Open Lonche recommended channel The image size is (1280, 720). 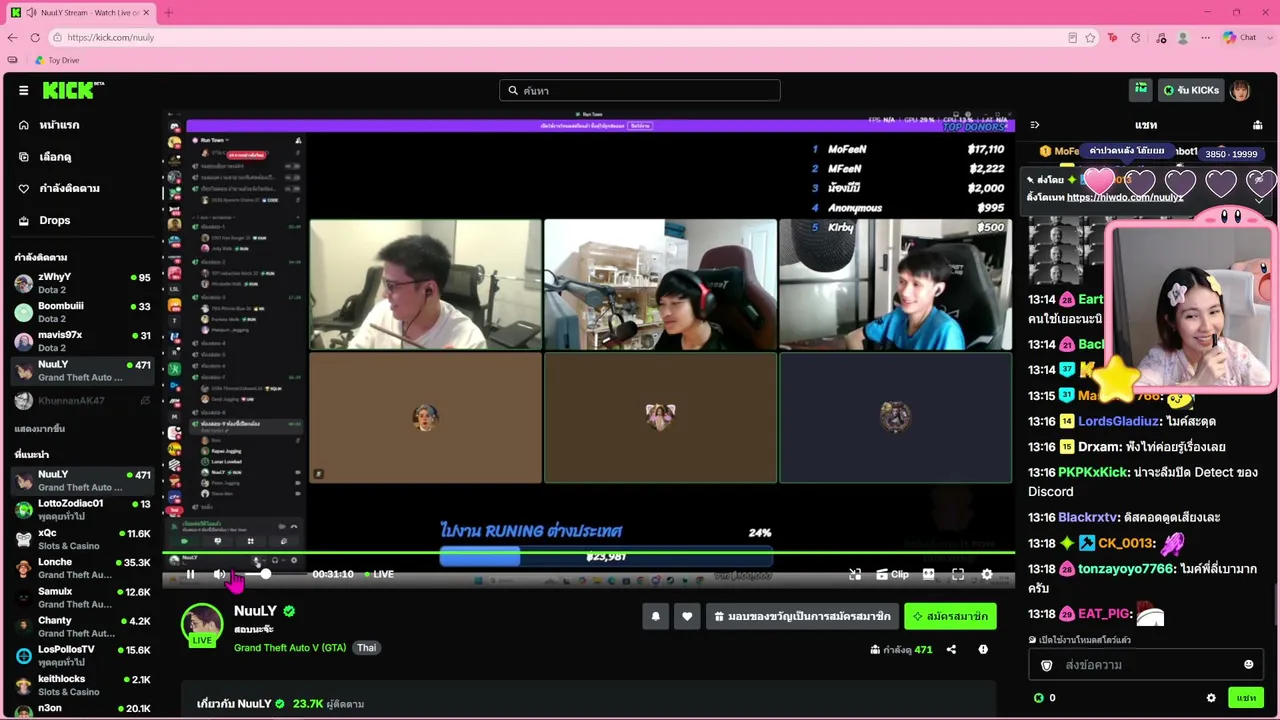point(82,568)
